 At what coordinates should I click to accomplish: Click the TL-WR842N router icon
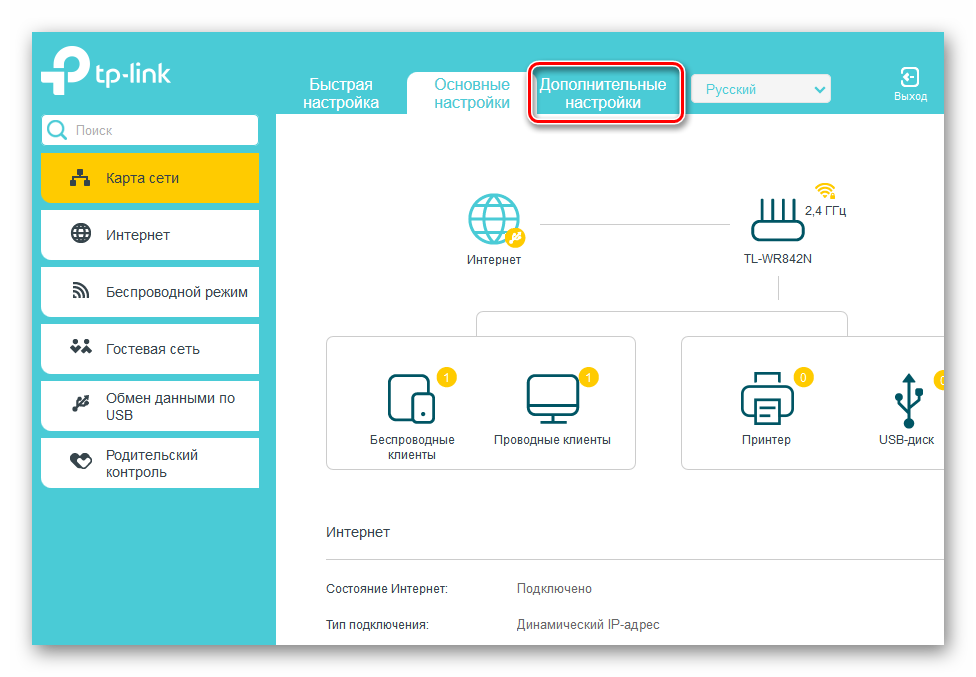[778, 220]
